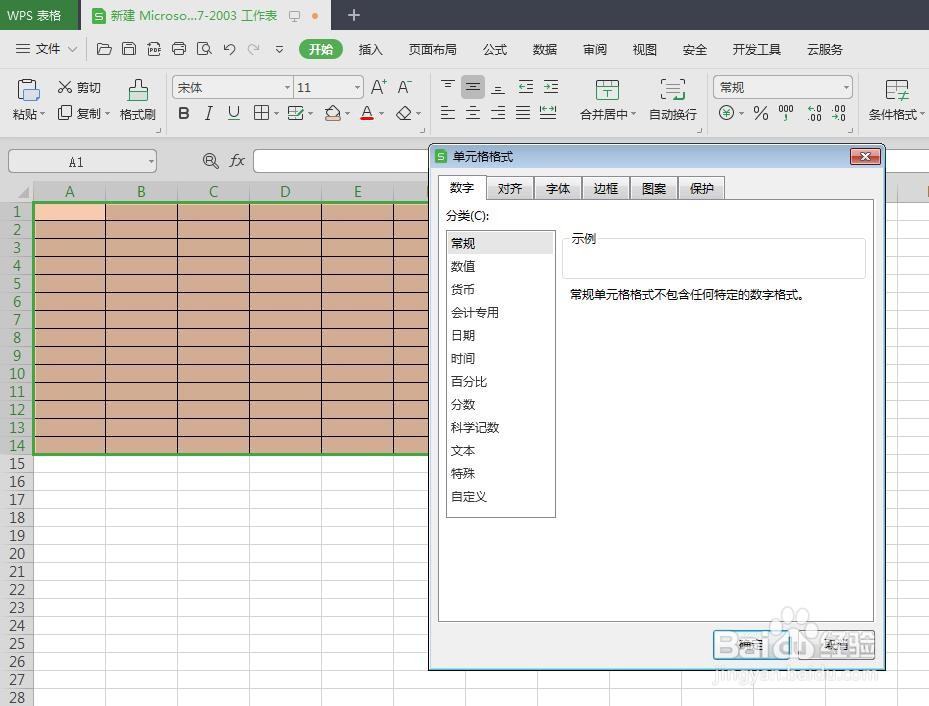Open the number format dropdown showing 常规

(780, 87)
